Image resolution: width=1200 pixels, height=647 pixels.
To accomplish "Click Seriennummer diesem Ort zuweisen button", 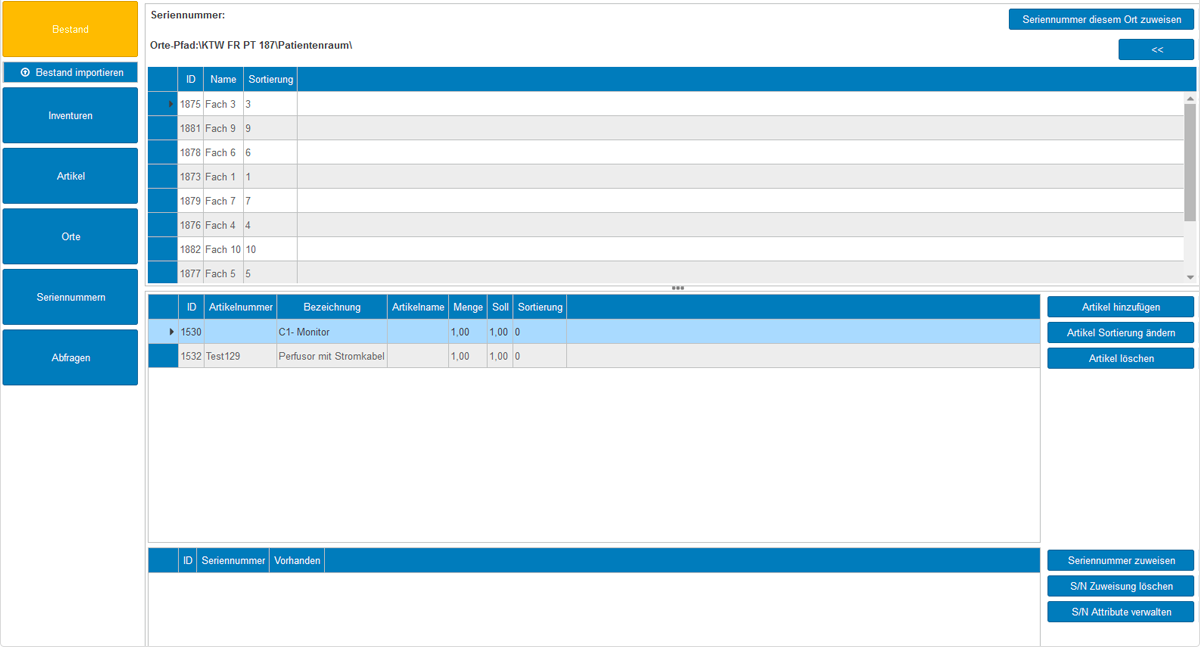I will (1101, 19).
